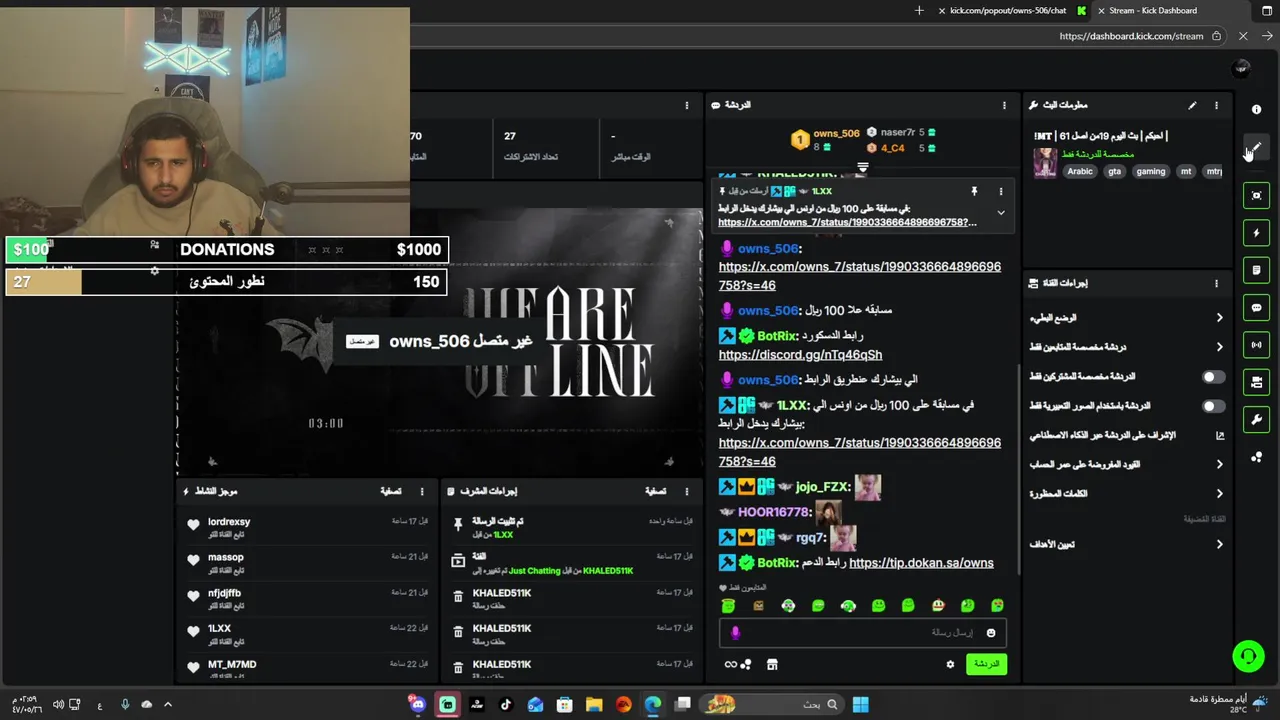Toggle subscribers-only chat switch
This screenshot has height=720, width=1280.
coord(1212,377)
